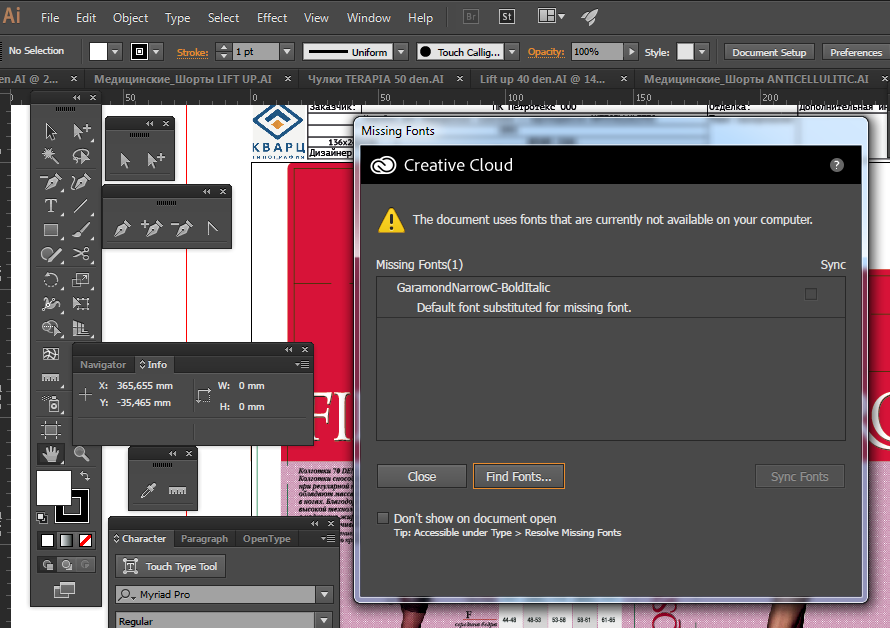Pick Delete Anchor Point tool in floating panel
Screen dimensions: 890x628
[182, 228]
